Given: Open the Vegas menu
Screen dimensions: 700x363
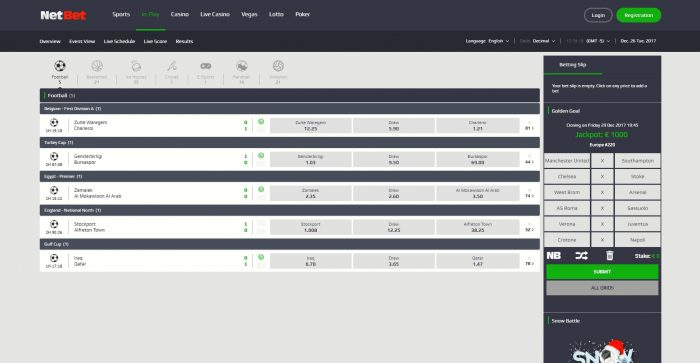Looking at the screenshot, I should (249, 14).
